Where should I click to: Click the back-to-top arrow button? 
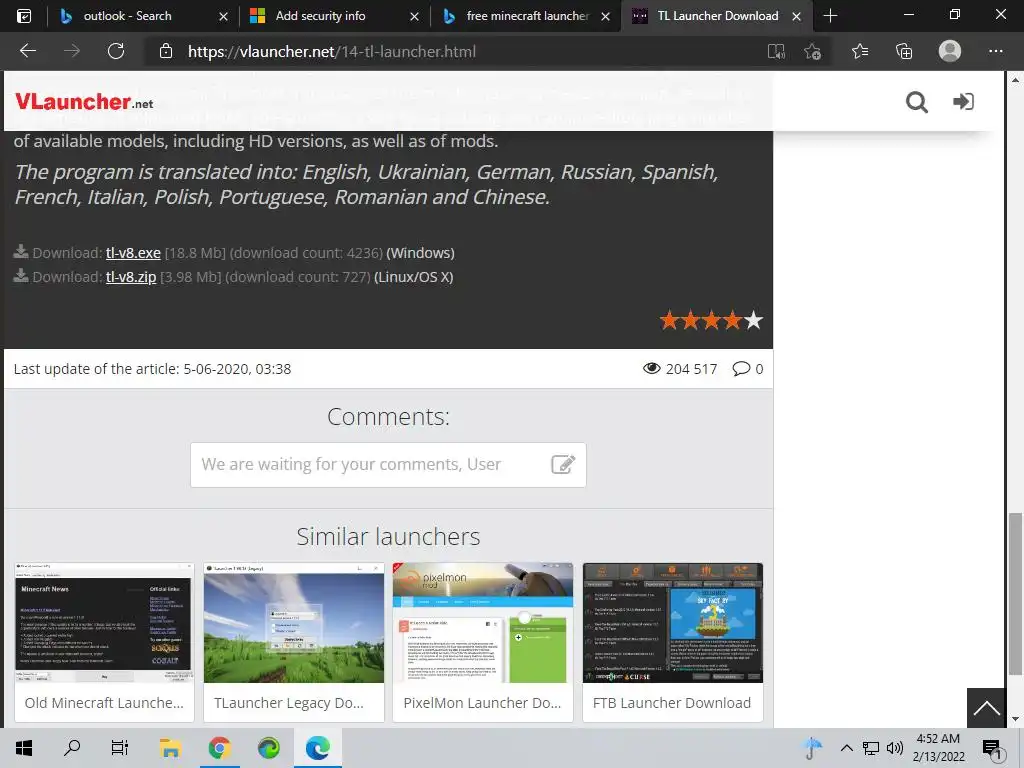click(985, 708)
